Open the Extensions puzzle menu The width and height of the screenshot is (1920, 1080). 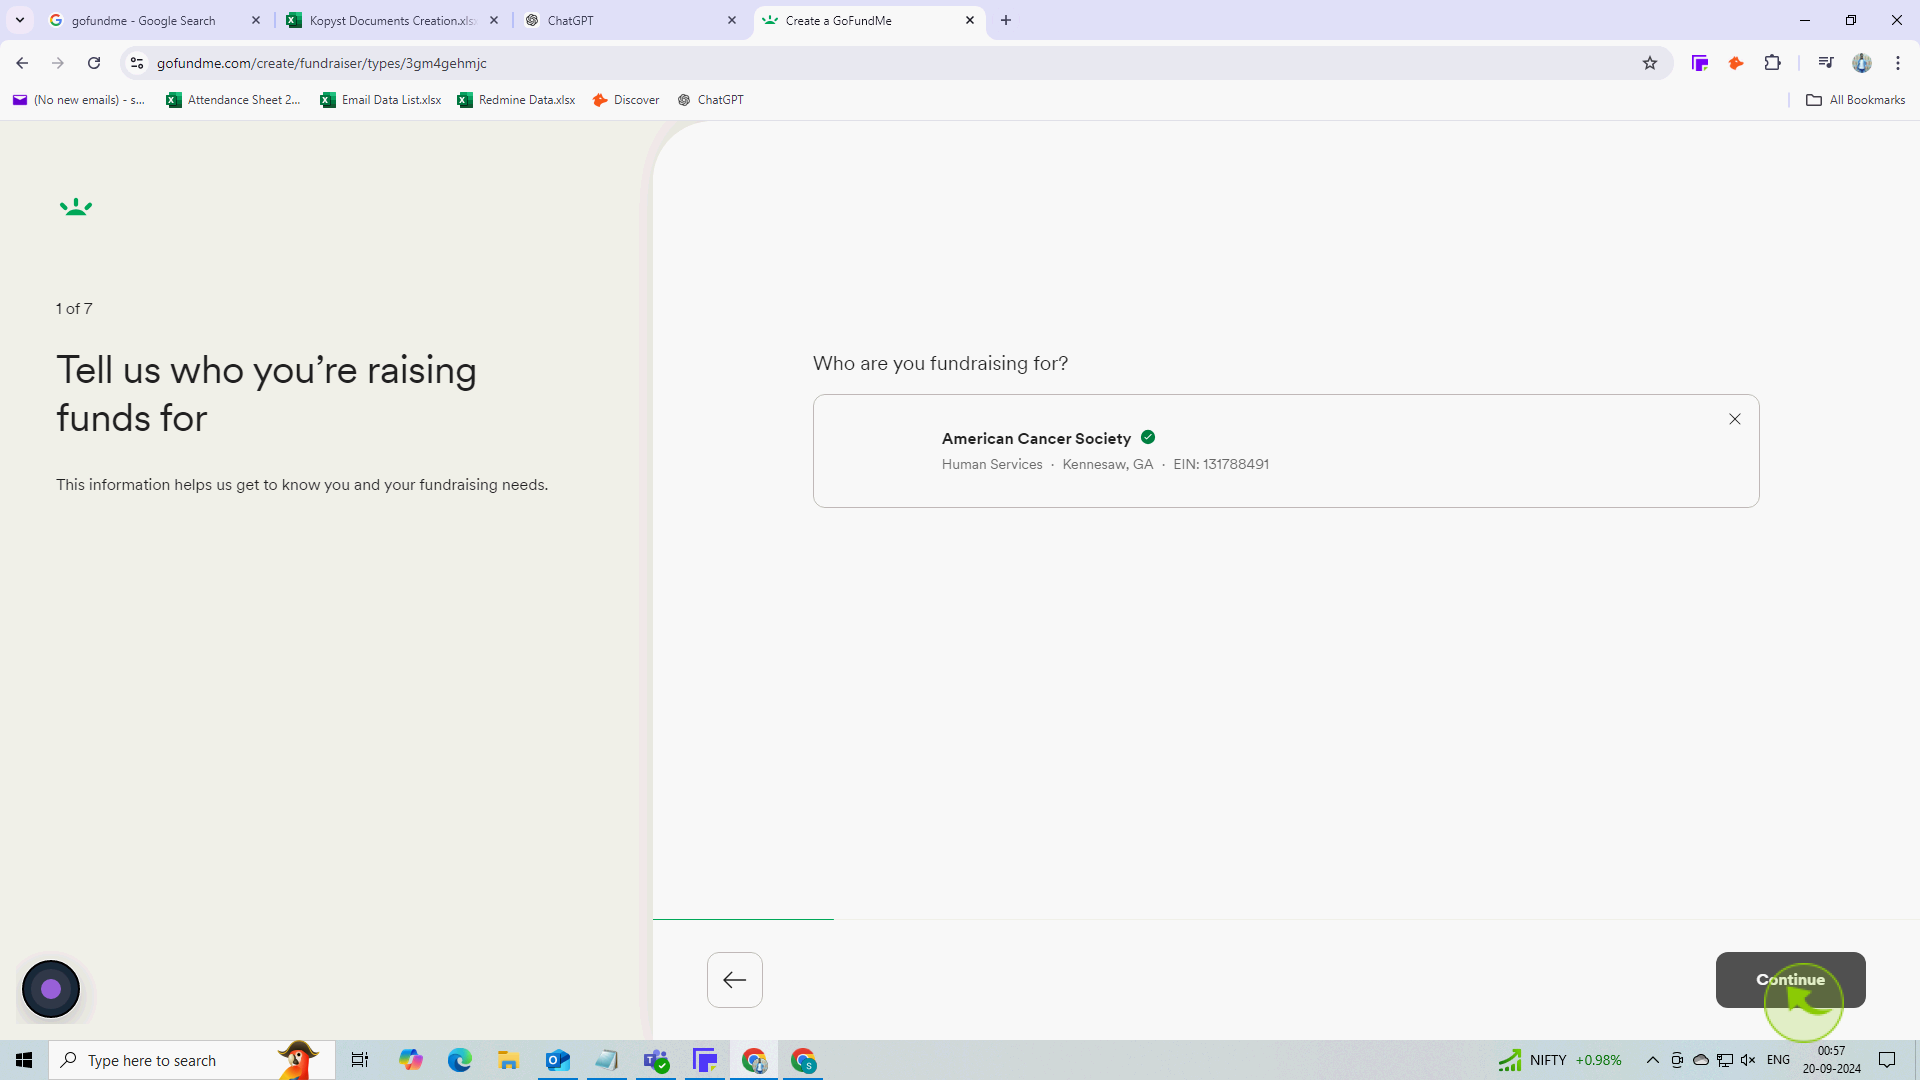1773,63
